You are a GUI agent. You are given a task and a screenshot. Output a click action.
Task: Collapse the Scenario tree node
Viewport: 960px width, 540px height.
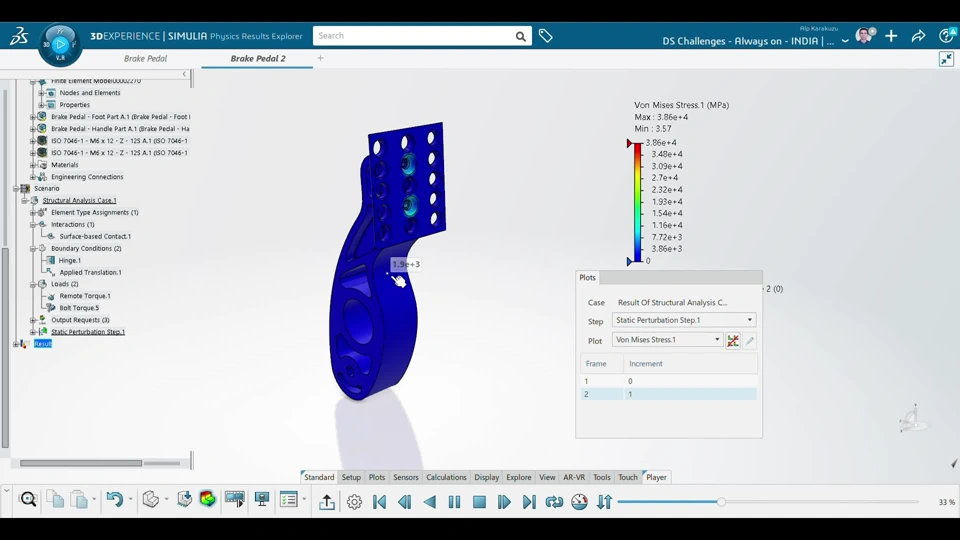pos(16,189)
